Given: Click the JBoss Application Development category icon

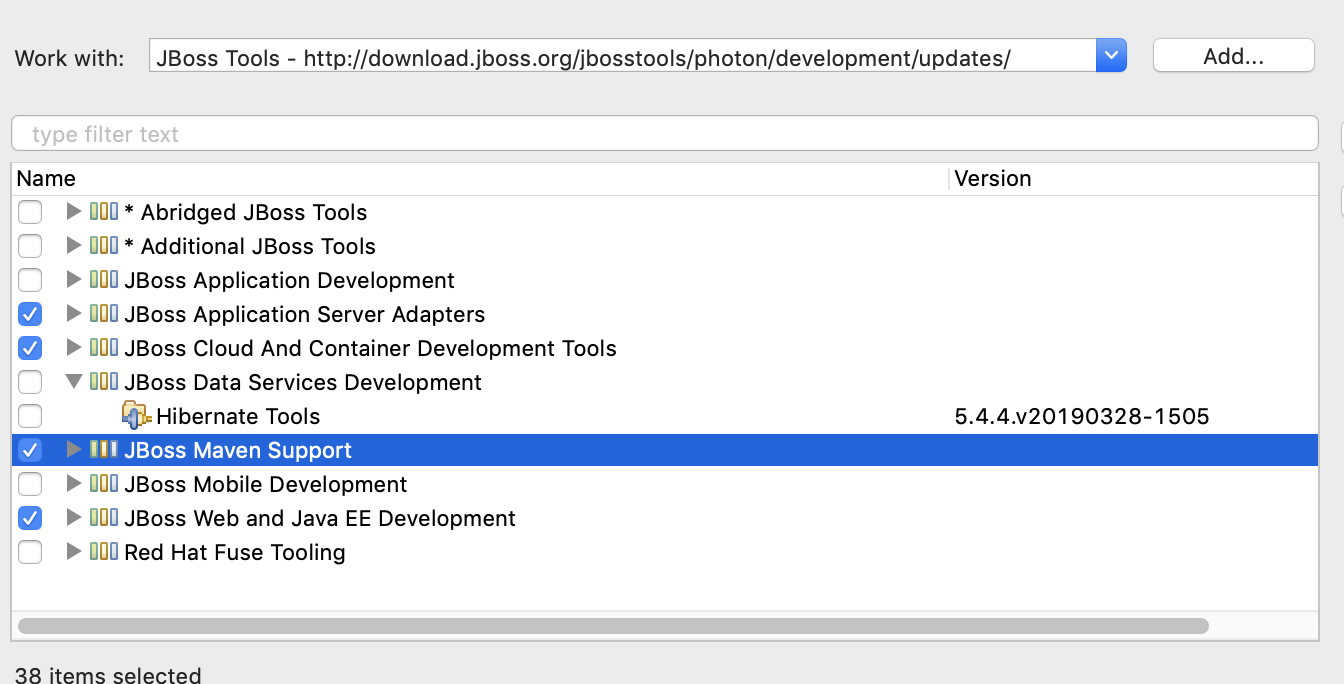Looking at the screenshot, I should click(x=104, y=280).
